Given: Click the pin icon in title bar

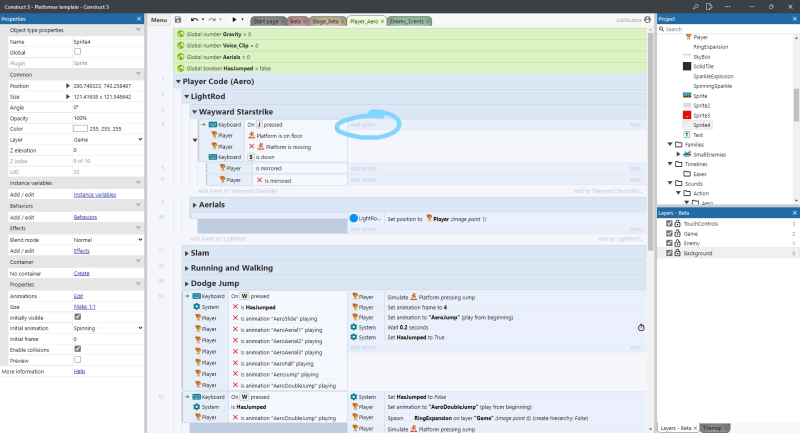Looking at the screenshot, I should [x=695, y=7].
